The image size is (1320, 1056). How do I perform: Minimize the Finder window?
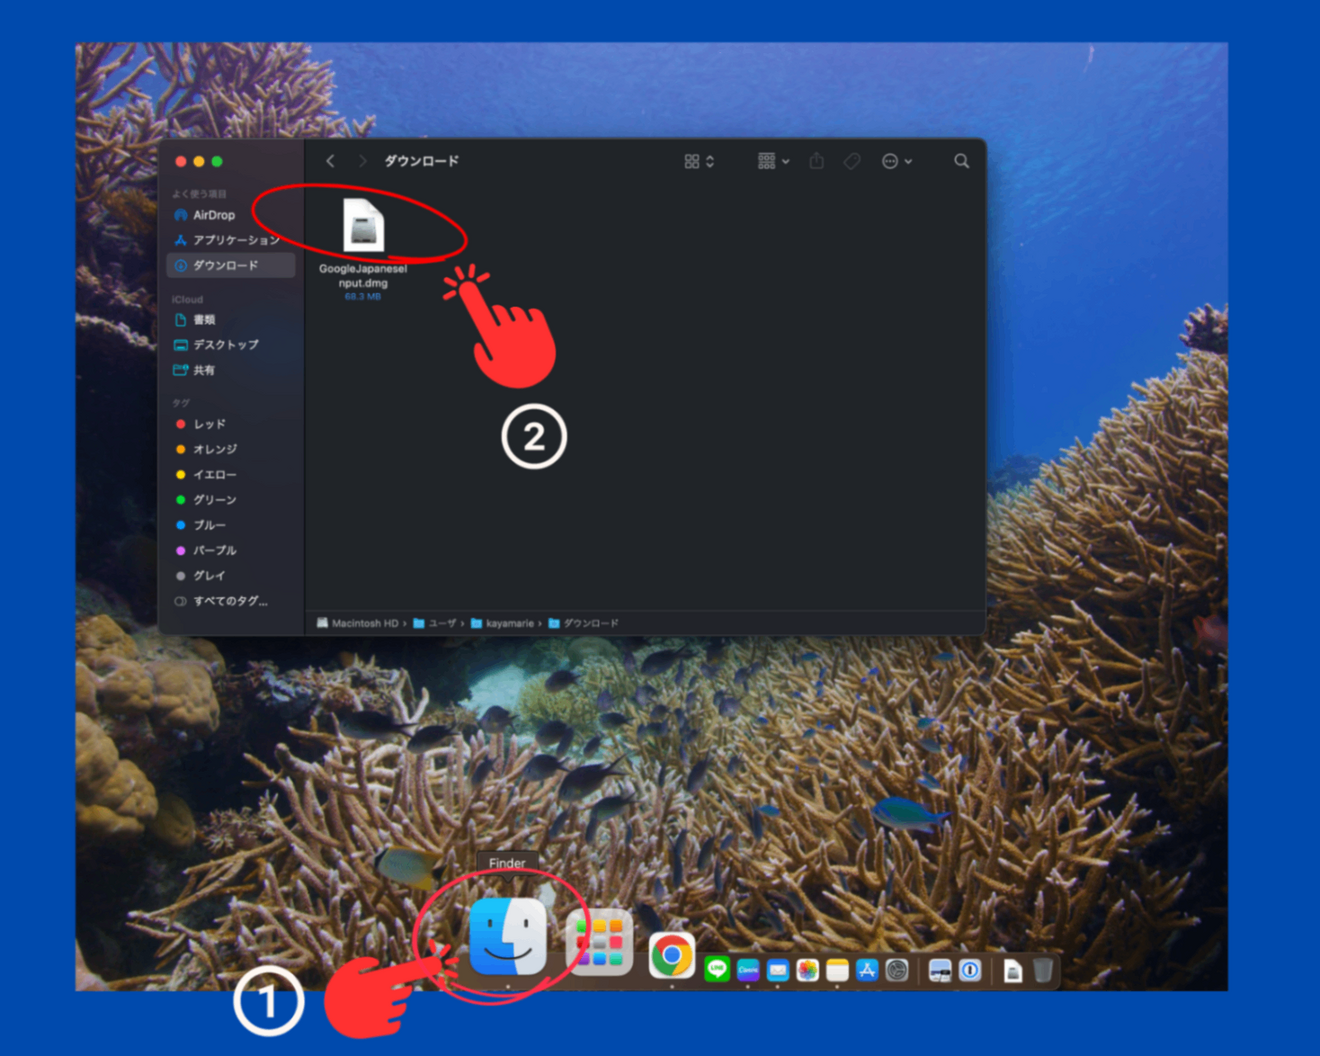pos(199,161)
